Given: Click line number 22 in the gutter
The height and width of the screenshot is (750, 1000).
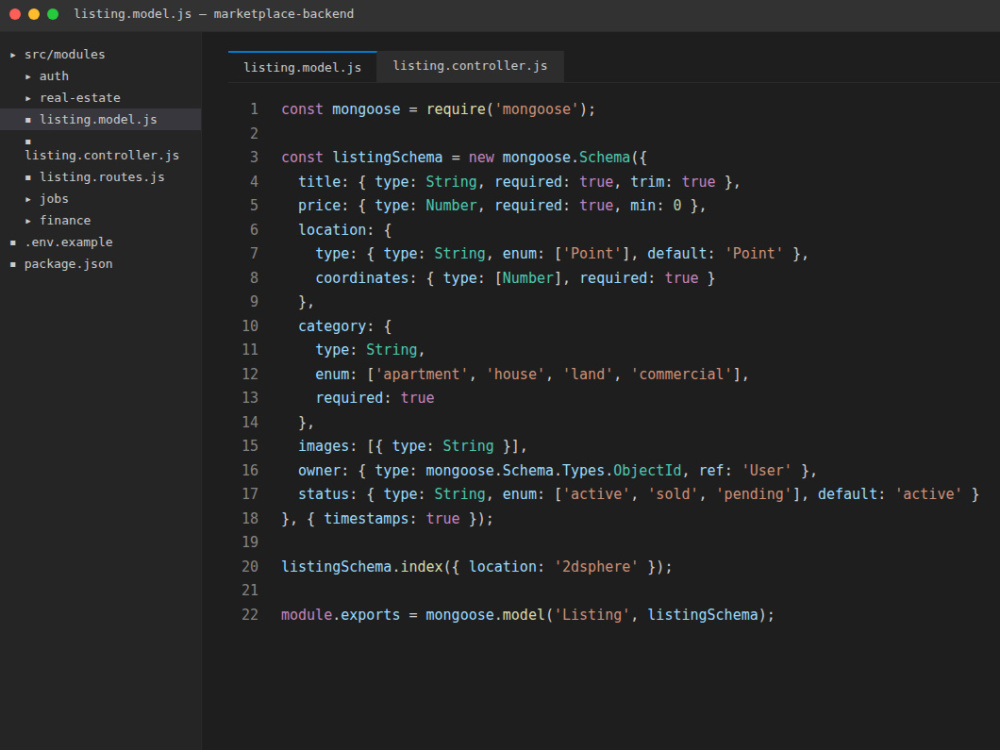Looking at the screenshot, I should point(250,615).
